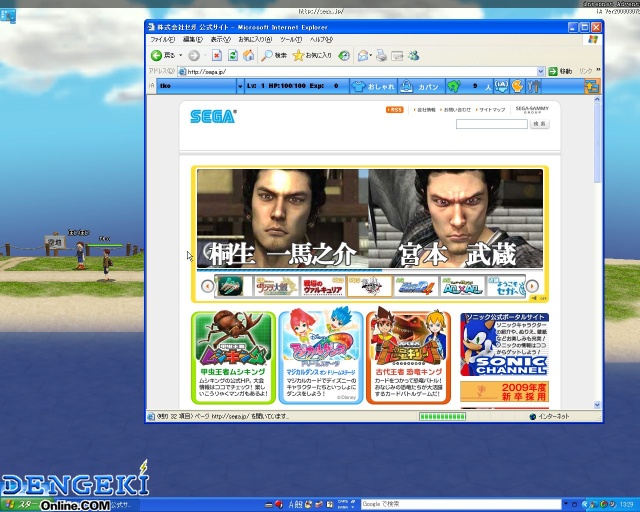
Task: Click the Google search field in taskbar
Action: tap(461, 504)
